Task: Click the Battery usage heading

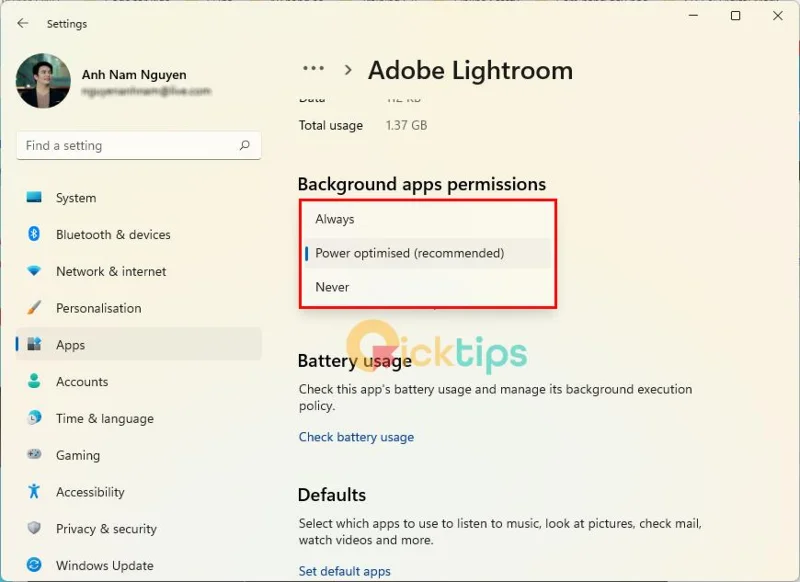Action: point(355,361)
